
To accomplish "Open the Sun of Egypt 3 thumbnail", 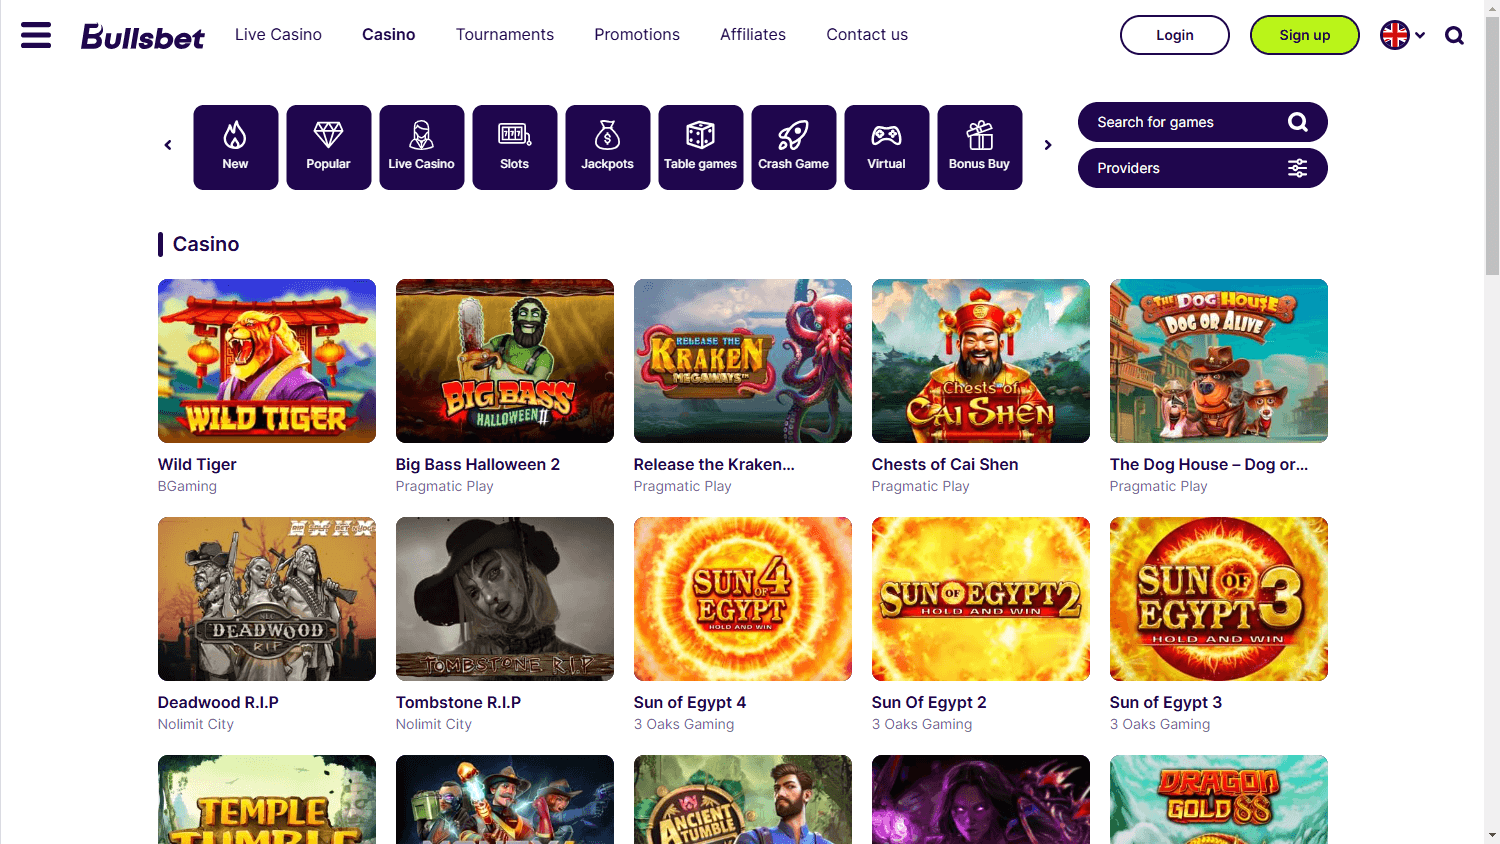I will (x=1219, y=599).
